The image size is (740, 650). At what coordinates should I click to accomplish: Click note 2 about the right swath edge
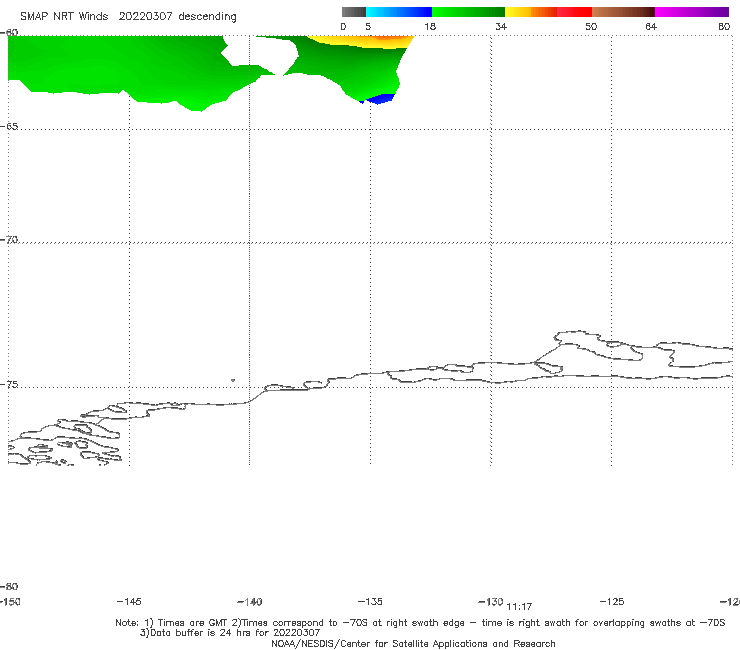click(x=478, y=623)
